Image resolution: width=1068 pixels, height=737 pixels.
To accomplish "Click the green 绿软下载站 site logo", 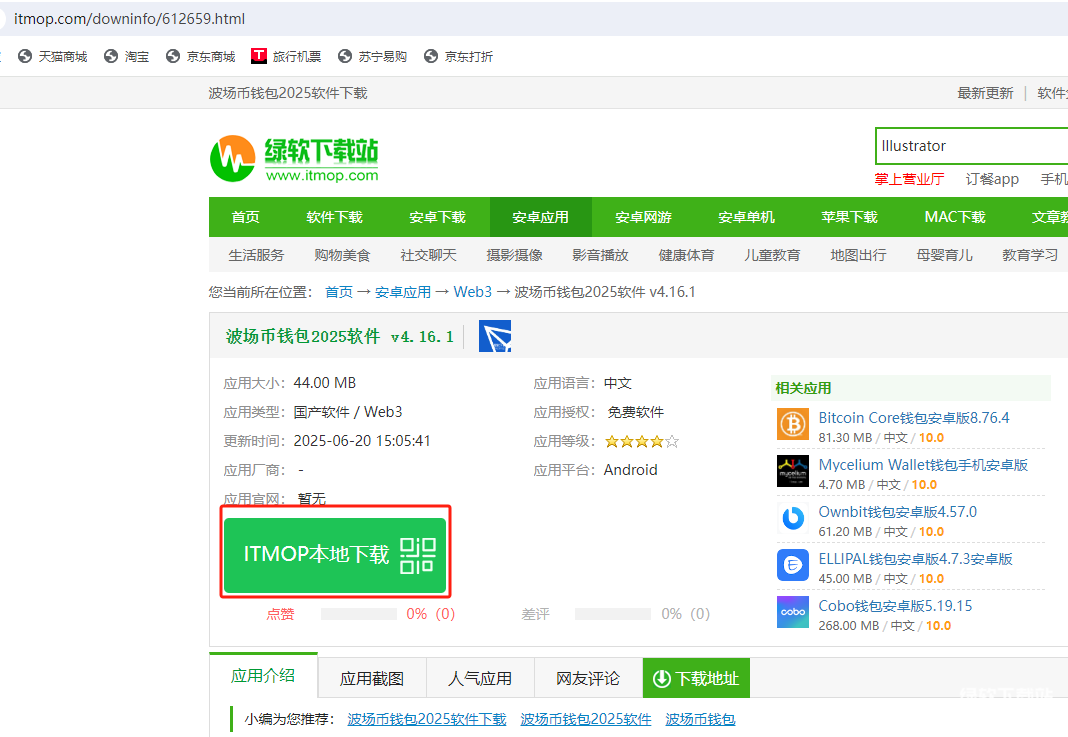I will pyautogui.click(x=294, y=158).
